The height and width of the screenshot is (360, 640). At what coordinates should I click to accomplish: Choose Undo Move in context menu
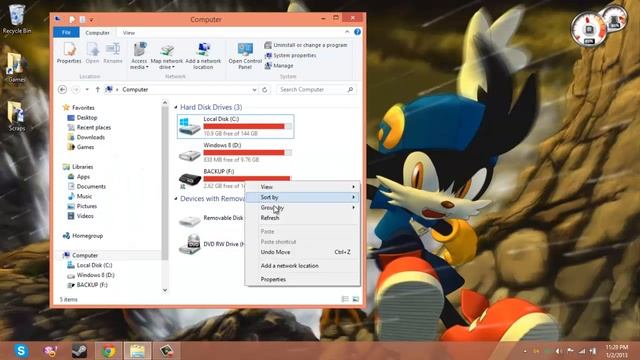pyautogui.click(x=302, y=252)
